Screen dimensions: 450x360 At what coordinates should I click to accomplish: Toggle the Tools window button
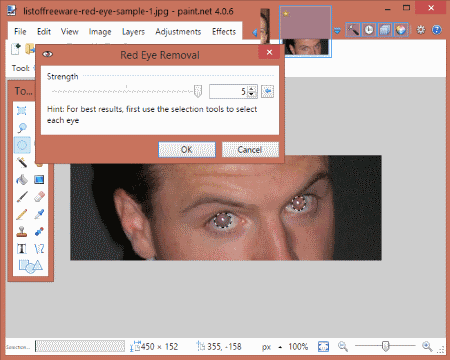[353, 30]
